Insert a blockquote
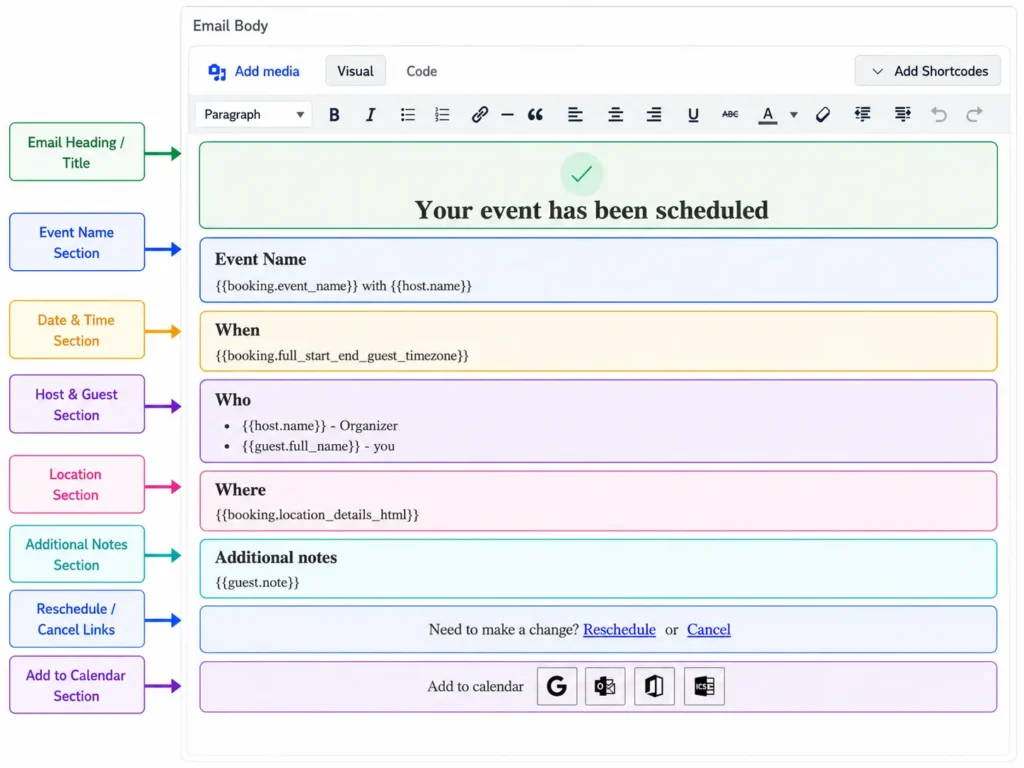Screen dimensions: 1024x768 (x=535, y=115)
